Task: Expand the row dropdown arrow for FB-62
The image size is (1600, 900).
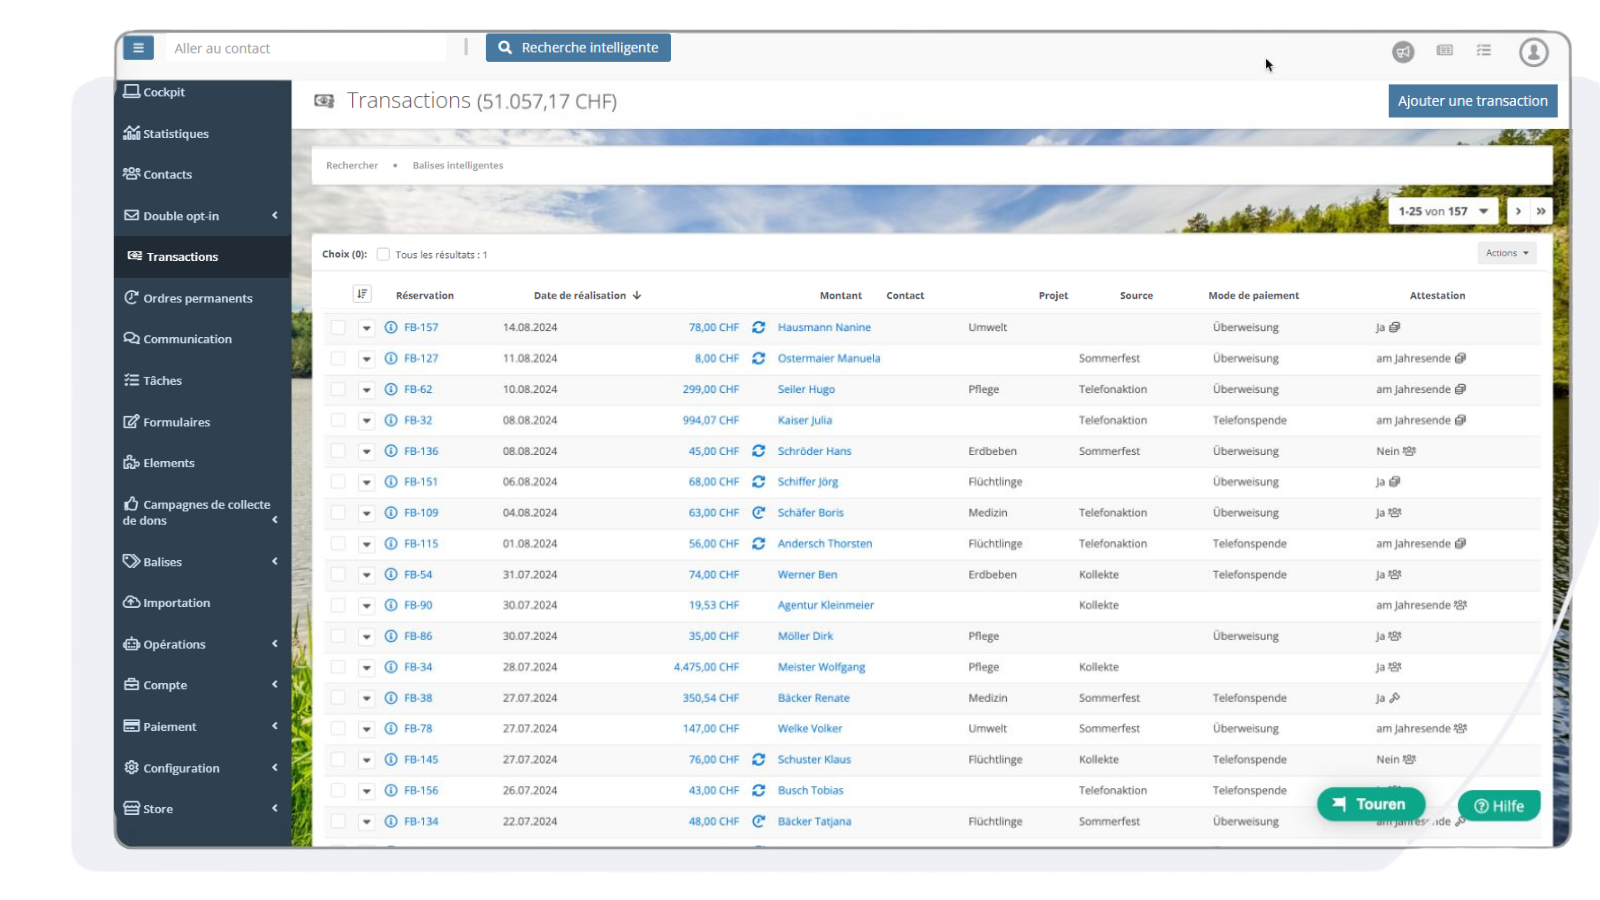Action: point(365,389)
